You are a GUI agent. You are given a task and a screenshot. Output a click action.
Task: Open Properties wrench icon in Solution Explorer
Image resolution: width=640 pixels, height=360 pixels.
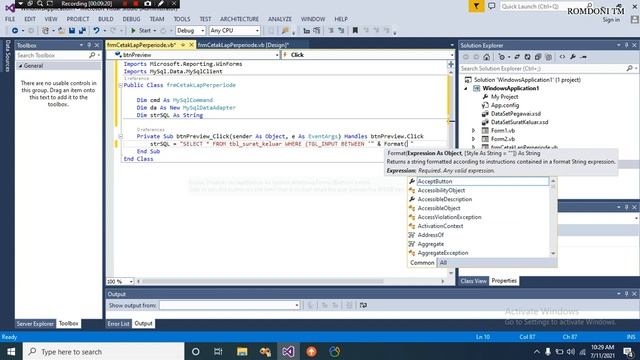[x=573, y=57]
